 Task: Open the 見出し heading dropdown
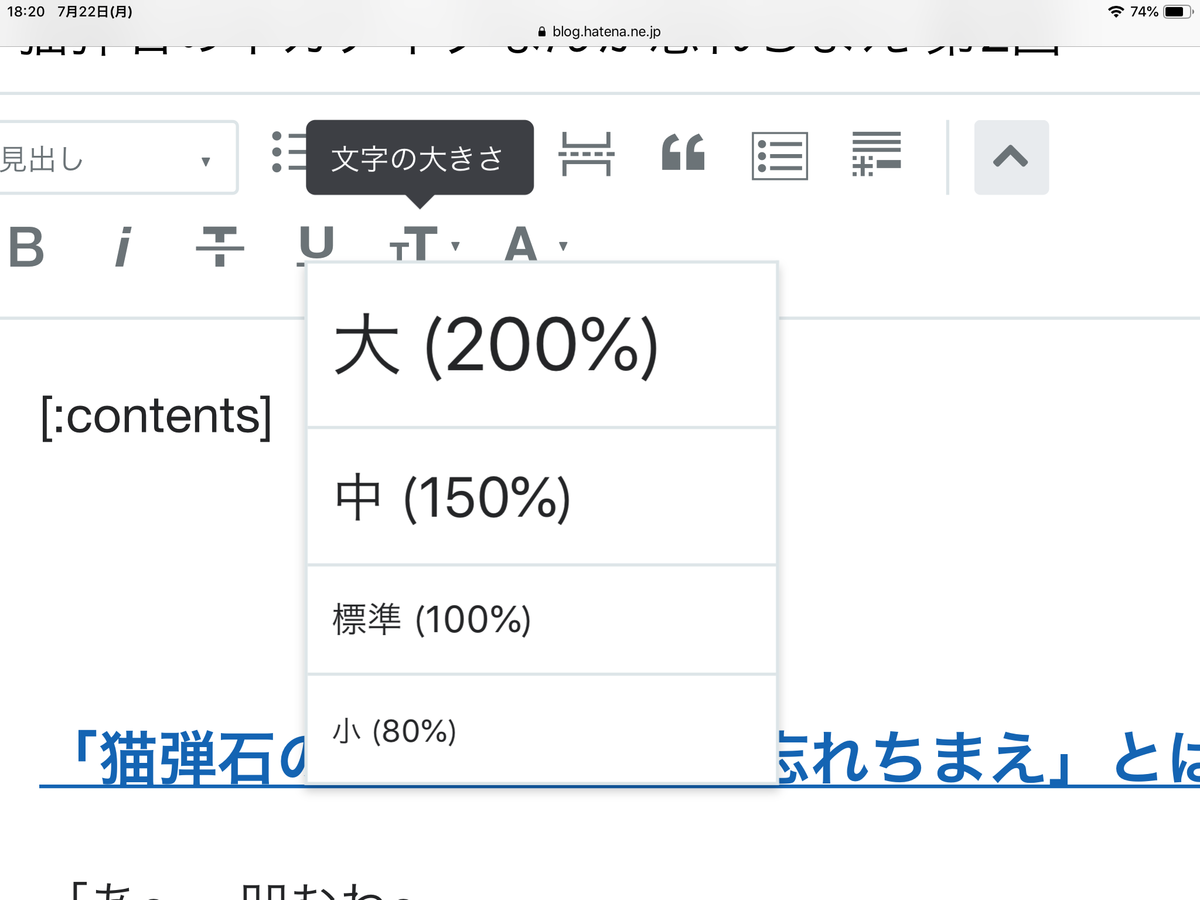pos(119,157)
